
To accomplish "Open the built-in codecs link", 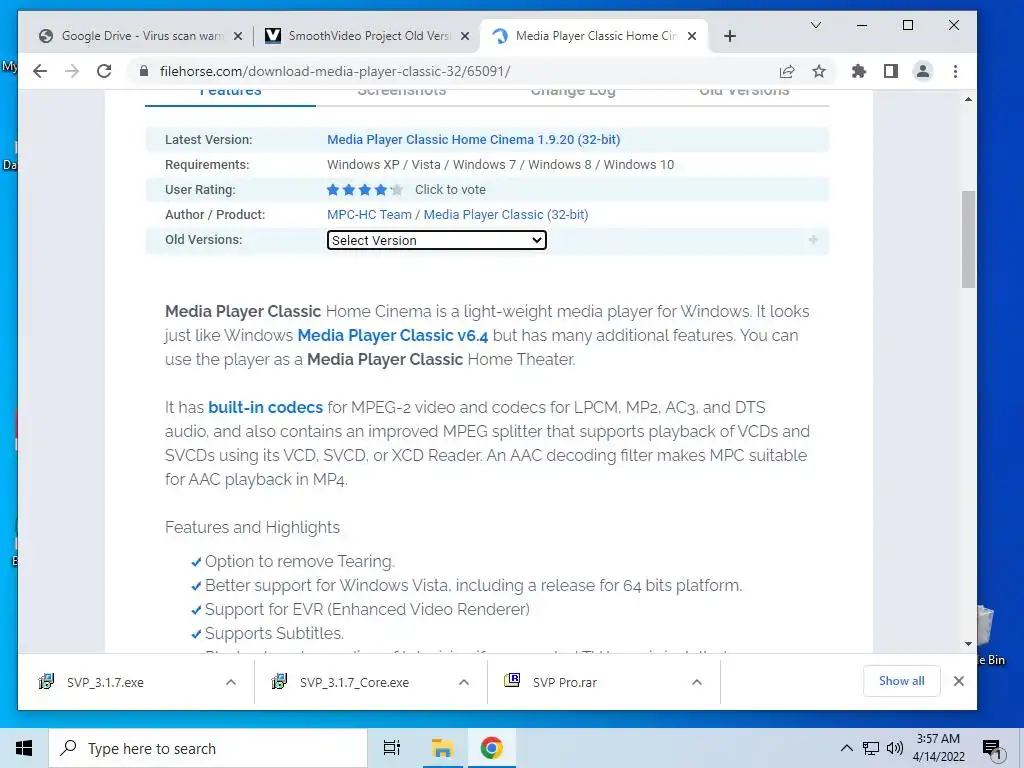I will (265, 408).
